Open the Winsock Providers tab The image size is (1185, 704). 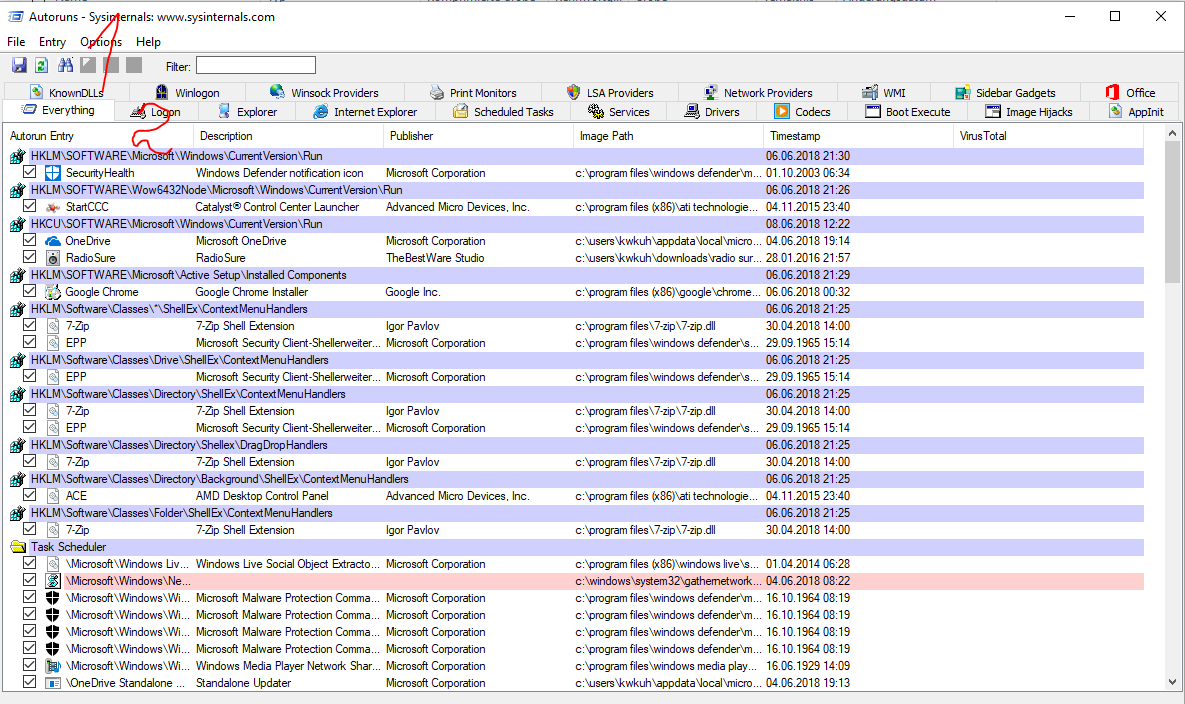tap(324, 93)
